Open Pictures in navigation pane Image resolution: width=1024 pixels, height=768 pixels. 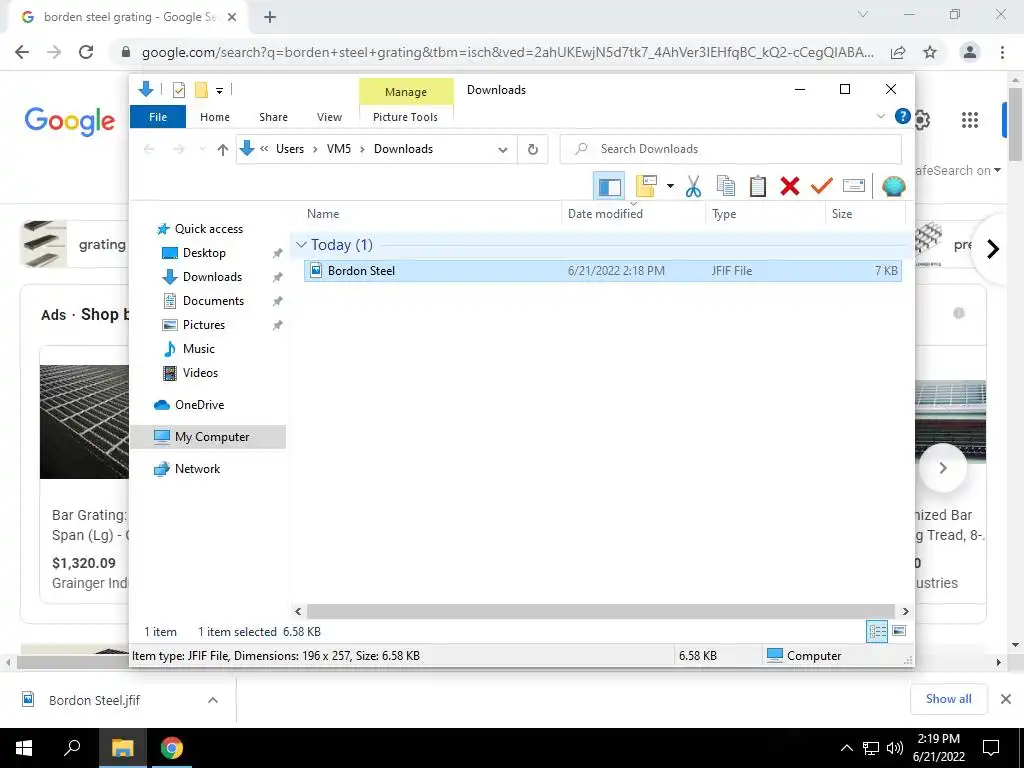click(203, 325)
